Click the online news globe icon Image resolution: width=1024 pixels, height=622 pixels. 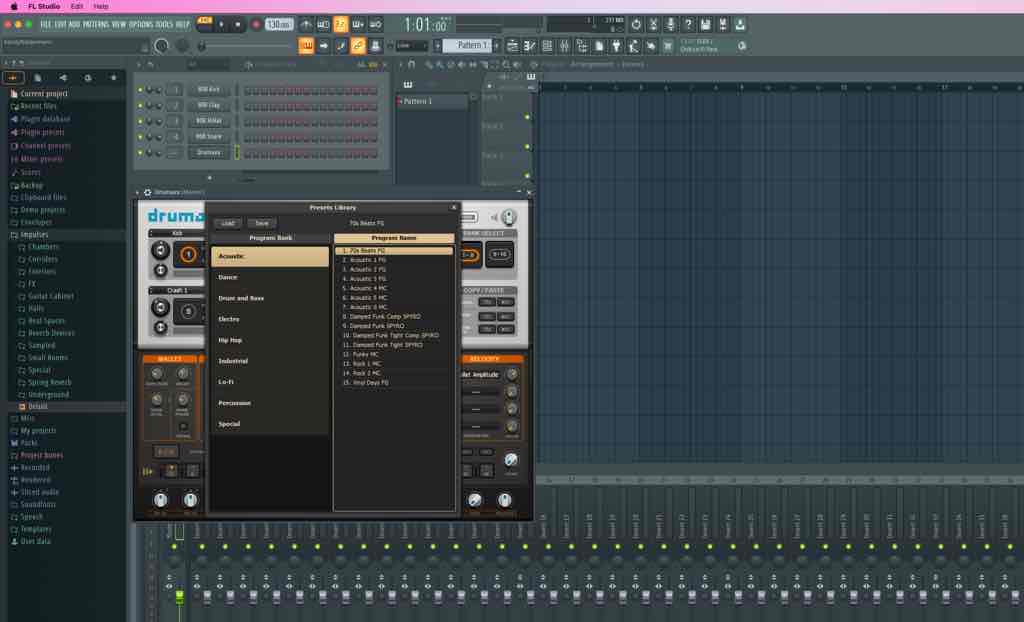pos(742,46)
